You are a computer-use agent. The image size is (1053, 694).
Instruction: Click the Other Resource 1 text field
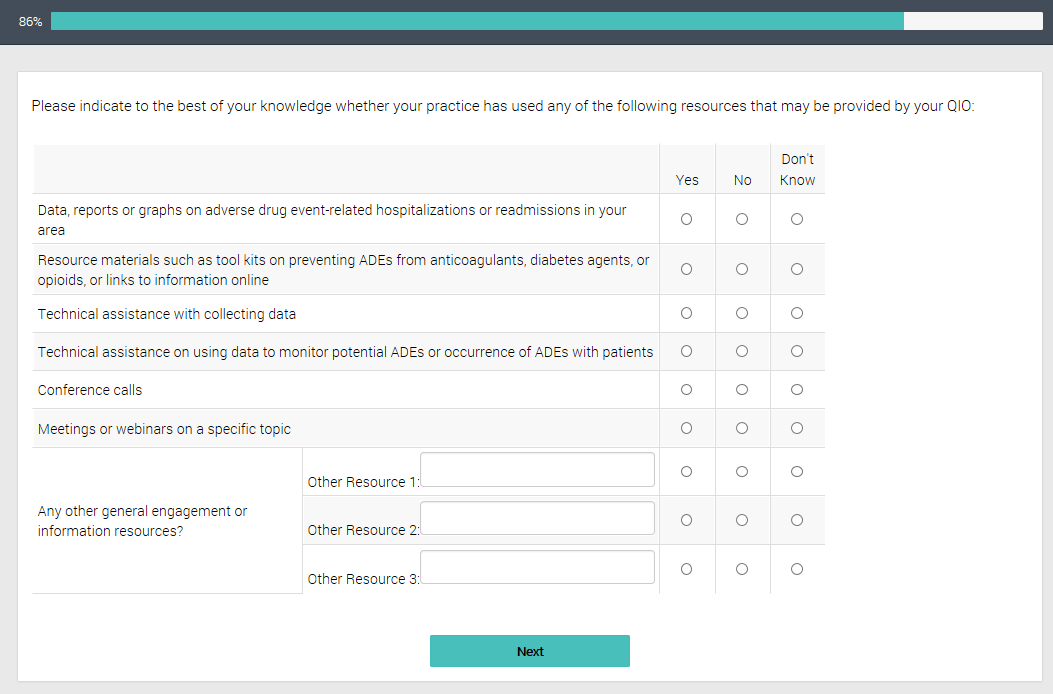tap(537, 470)
